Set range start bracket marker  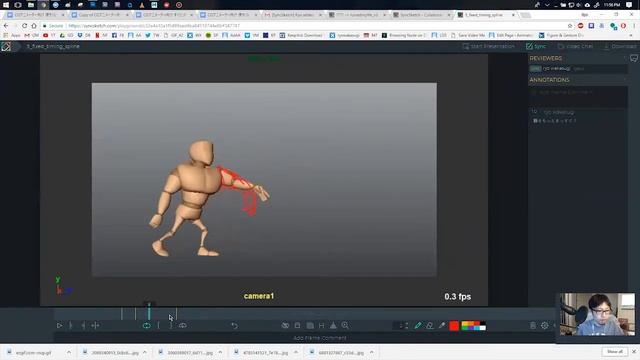[159, 325]
